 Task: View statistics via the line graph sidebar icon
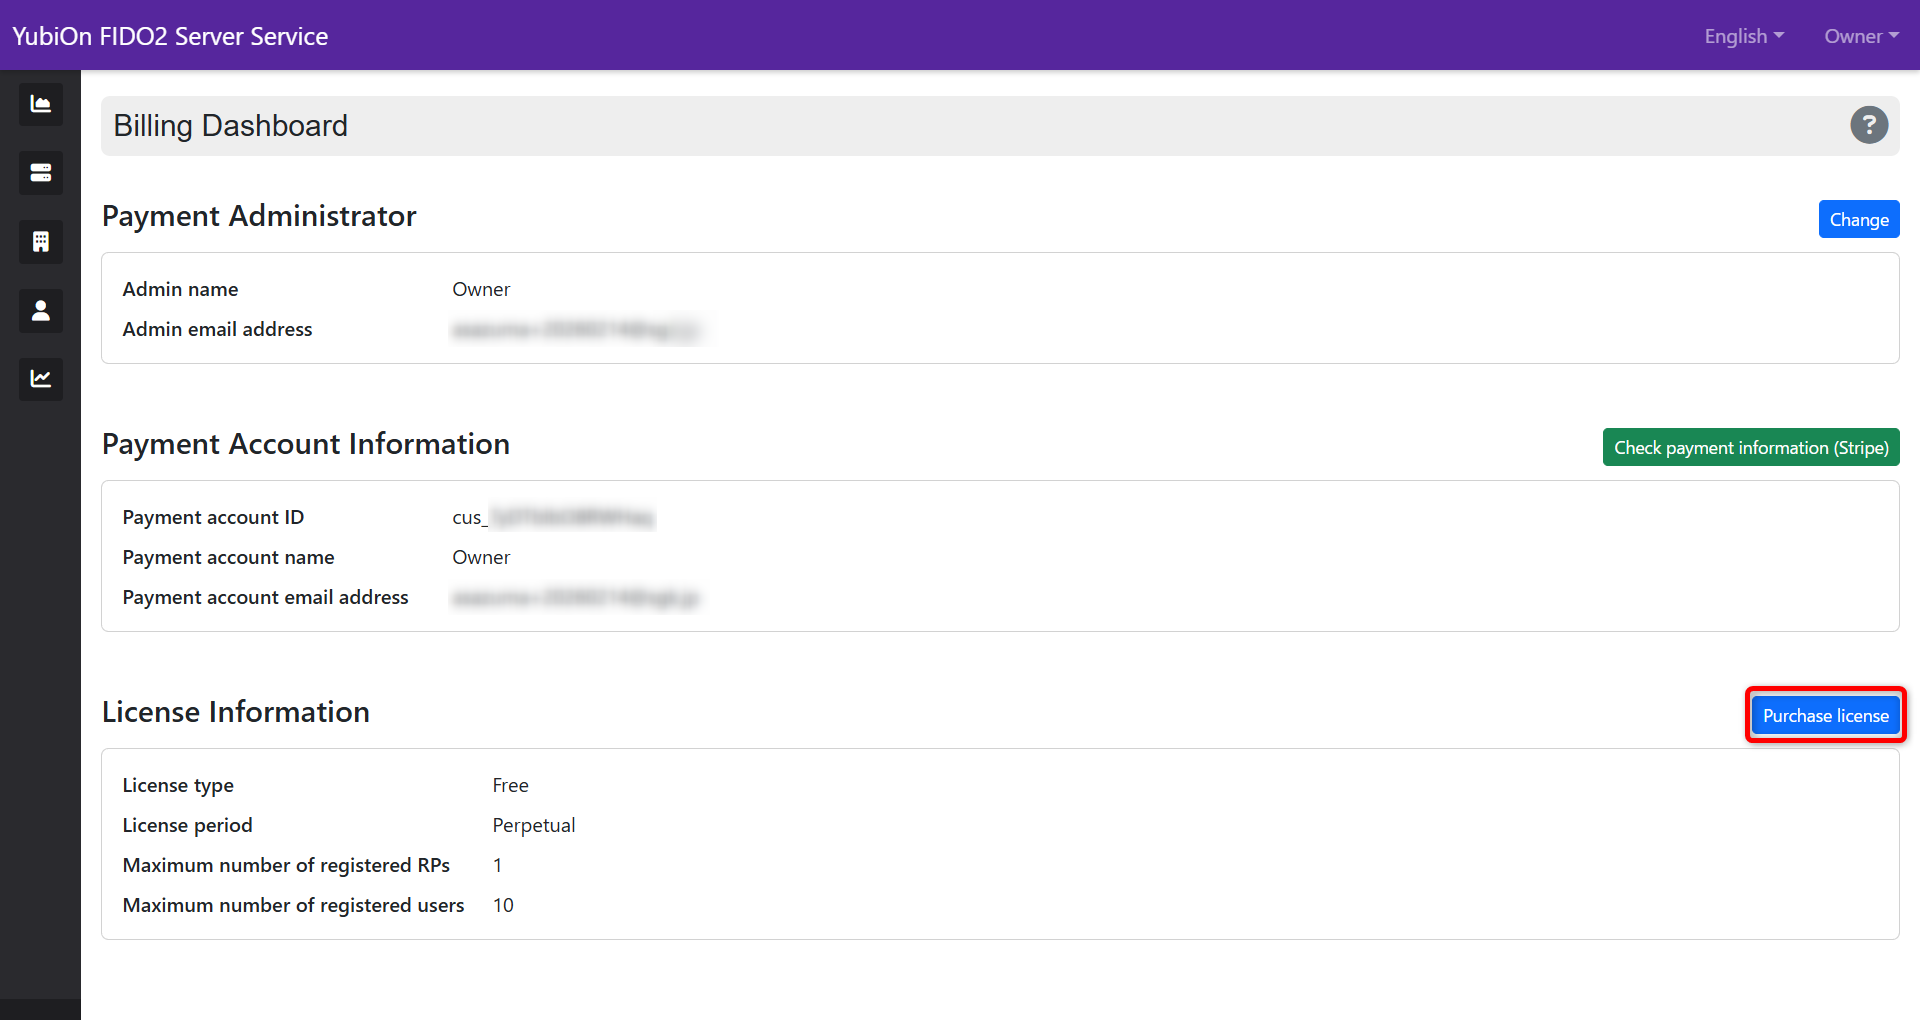[x=40, y=379]
